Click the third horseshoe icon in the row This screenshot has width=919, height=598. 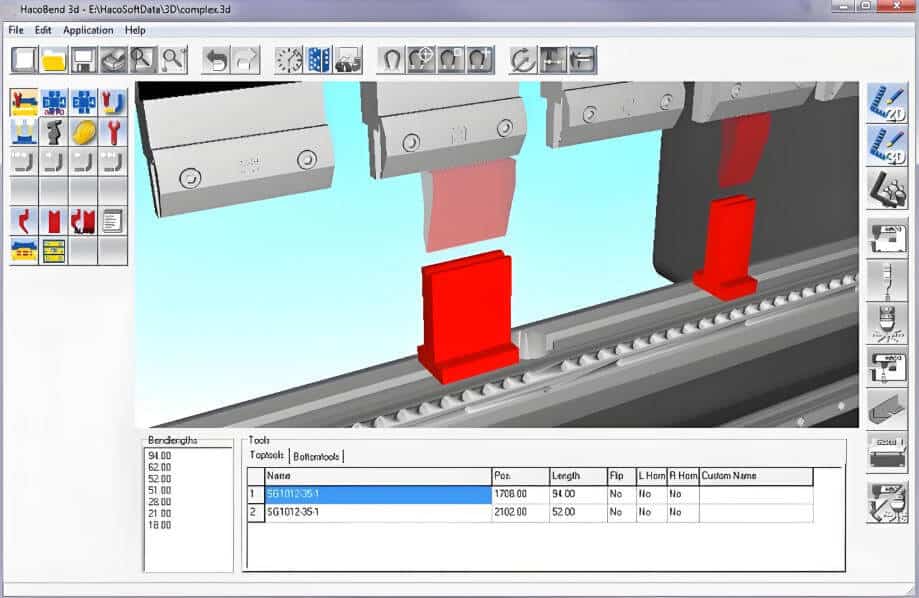click(451, 60)
